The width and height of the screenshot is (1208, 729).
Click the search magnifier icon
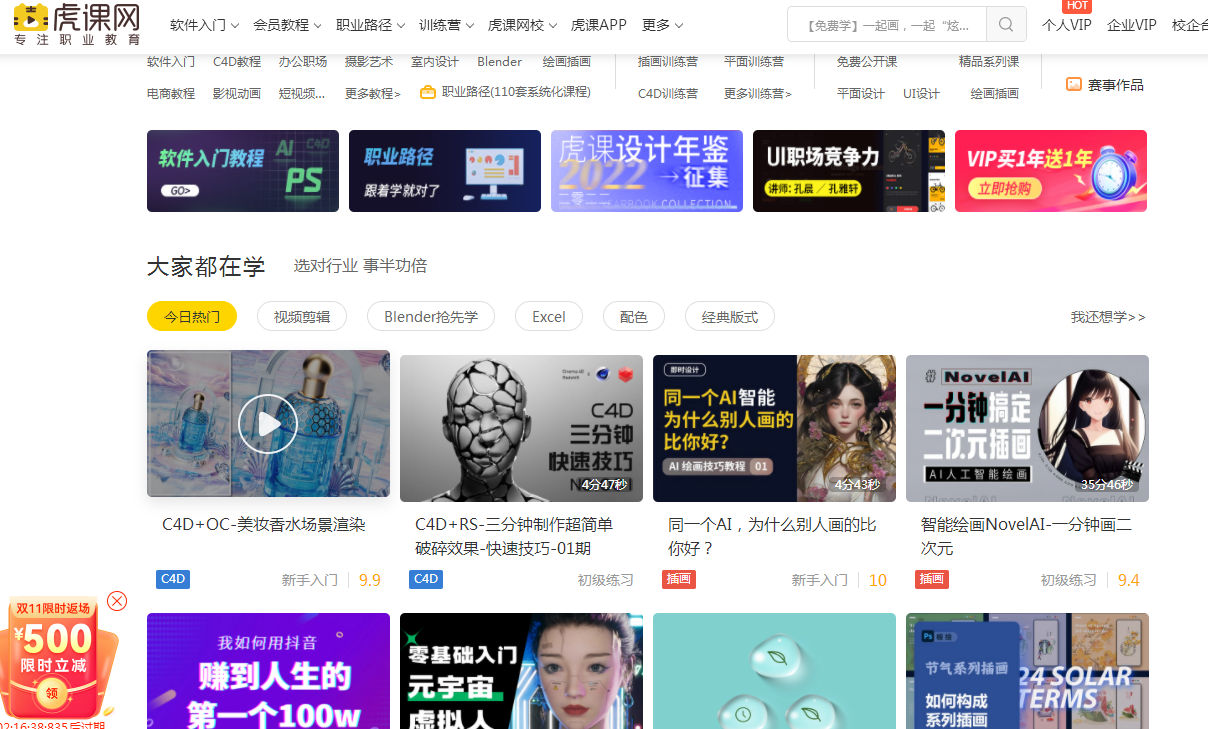point(1006,25)
